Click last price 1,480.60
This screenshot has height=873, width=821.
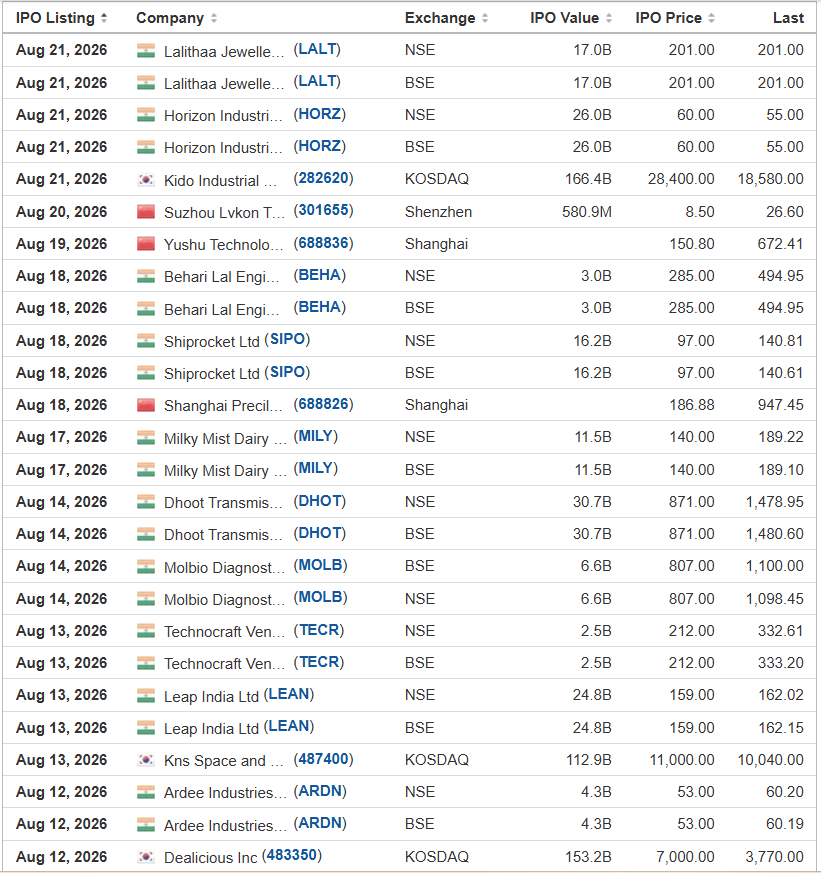[775, 534]
